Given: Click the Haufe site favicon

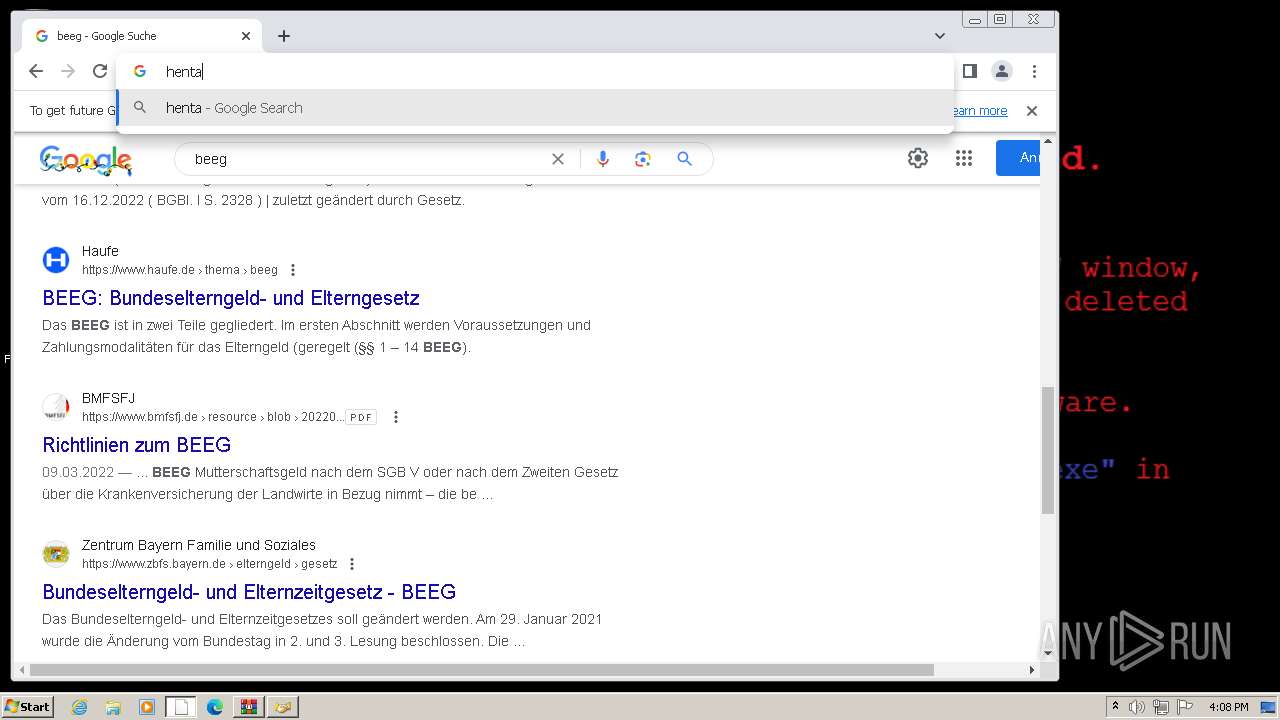Looking at the screenshot, I should [x=56, y=260].
